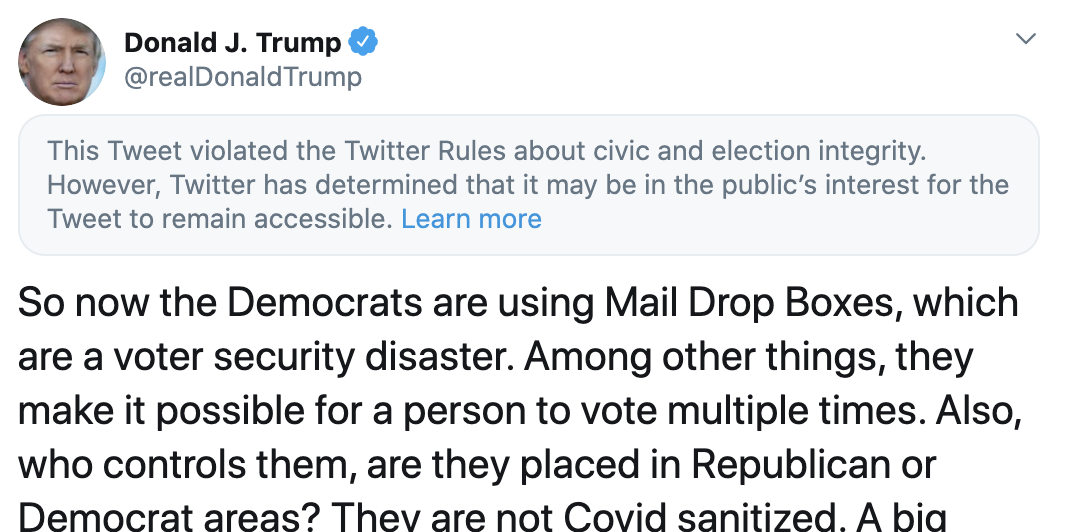This screenshot has width=1065, height=532.
Task: Click the word "Republican" in the tweet body
Action: click(791, 465)
